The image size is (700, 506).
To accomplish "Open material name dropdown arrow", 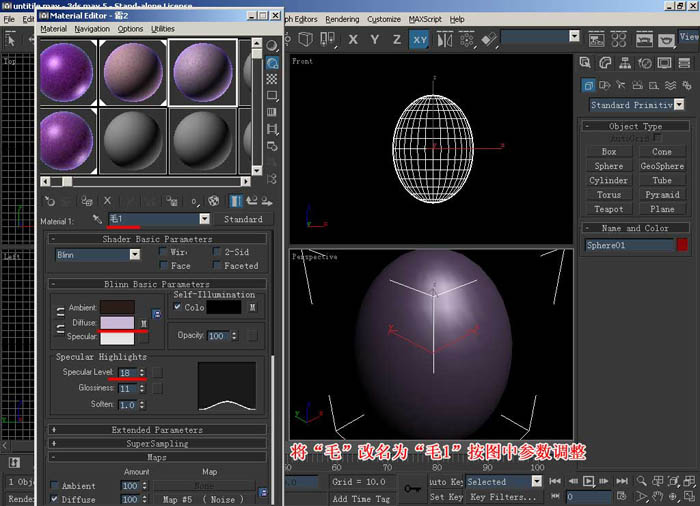I will pyautogui.click(x=204, y=219).
